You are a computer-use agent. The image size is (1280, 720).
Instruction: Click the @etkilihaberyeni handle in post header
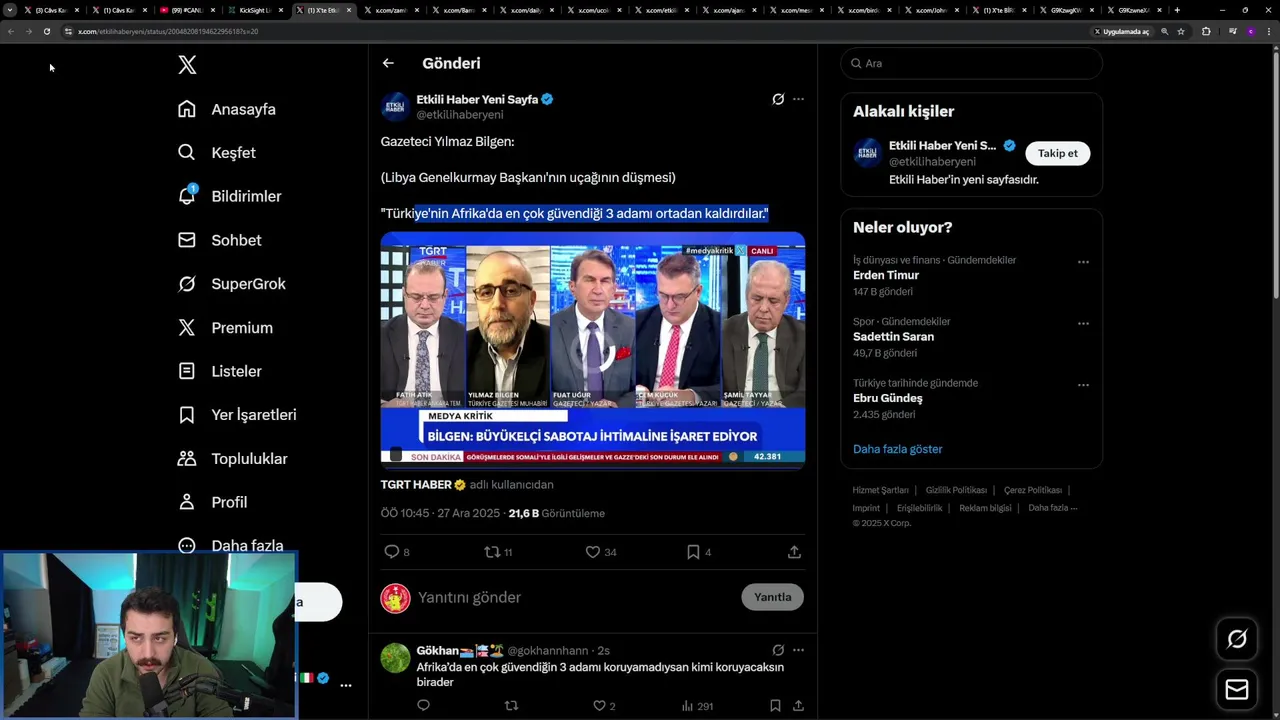460,115
